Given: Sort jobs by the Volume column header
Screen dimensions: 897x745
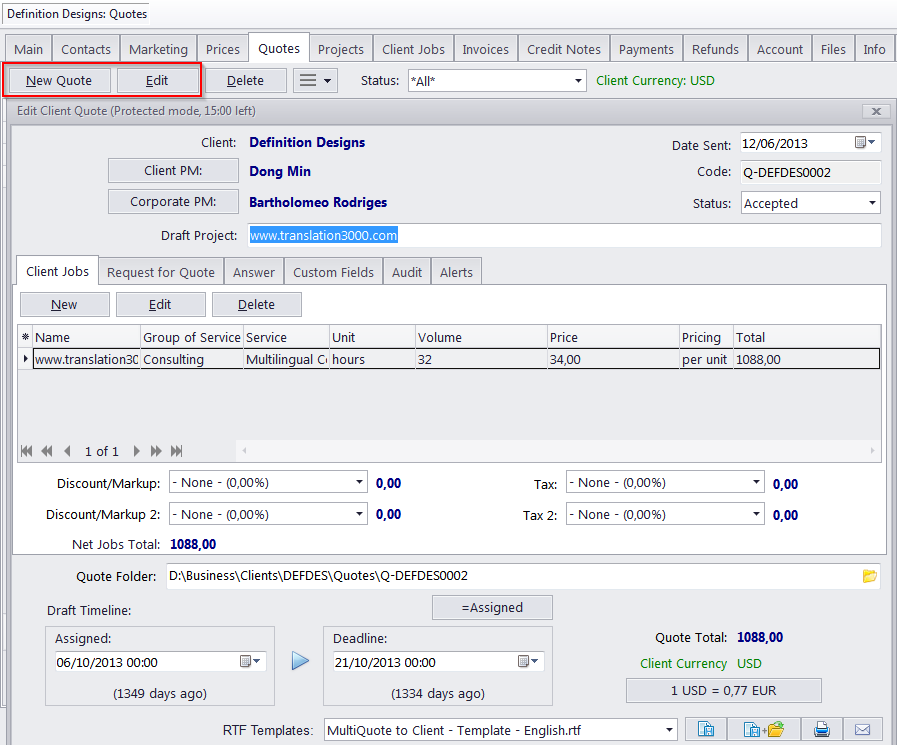Looking at the screenshot, I should coord(481,337).
